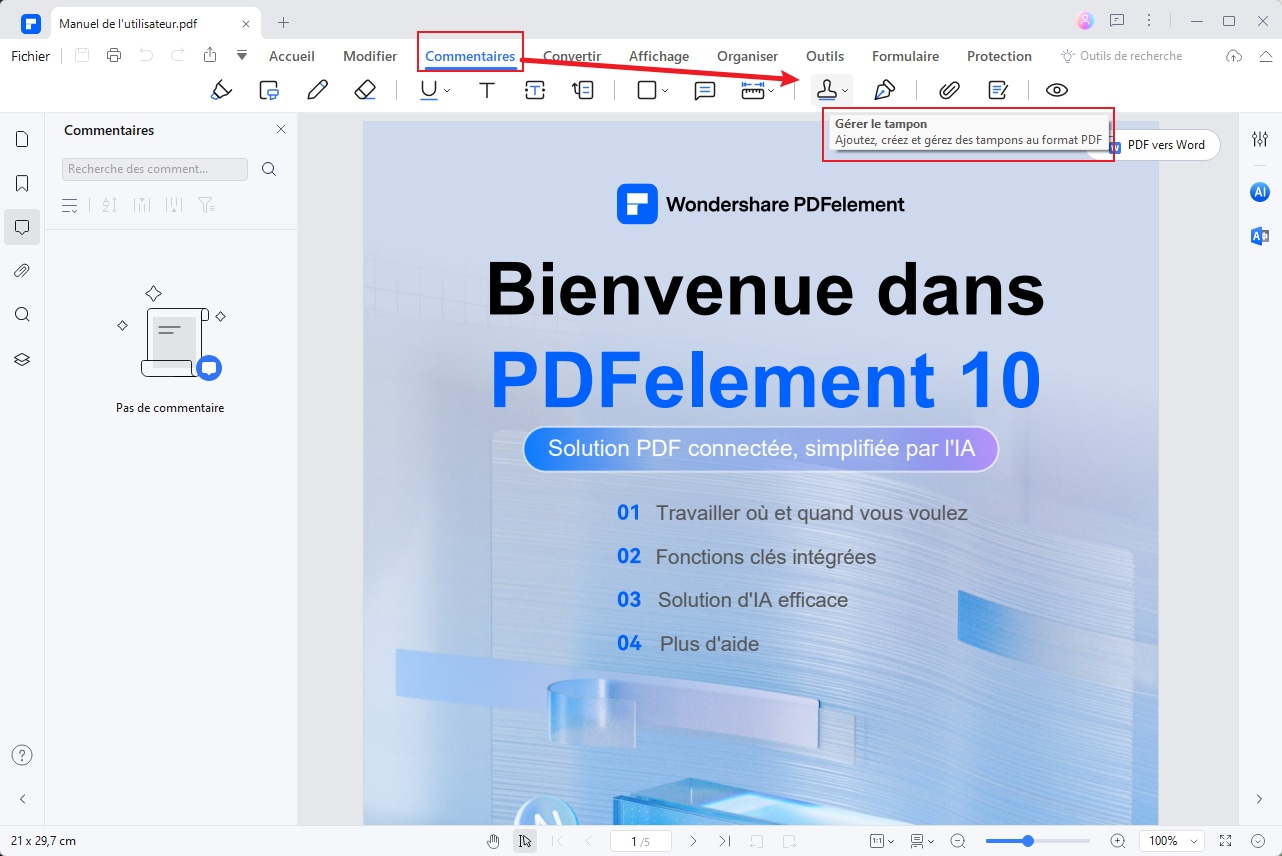Open the AI assistant in right sidebar

[1260, 192]
